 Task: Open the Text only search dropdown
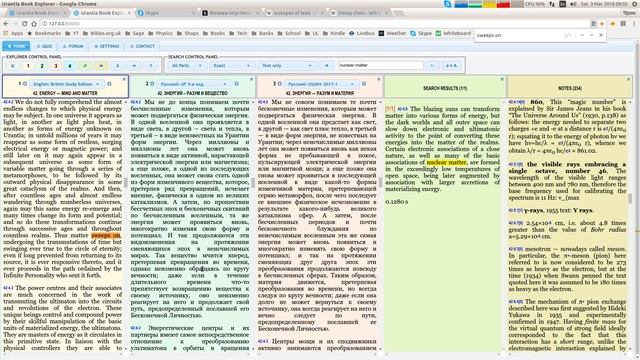coord(287,66)
